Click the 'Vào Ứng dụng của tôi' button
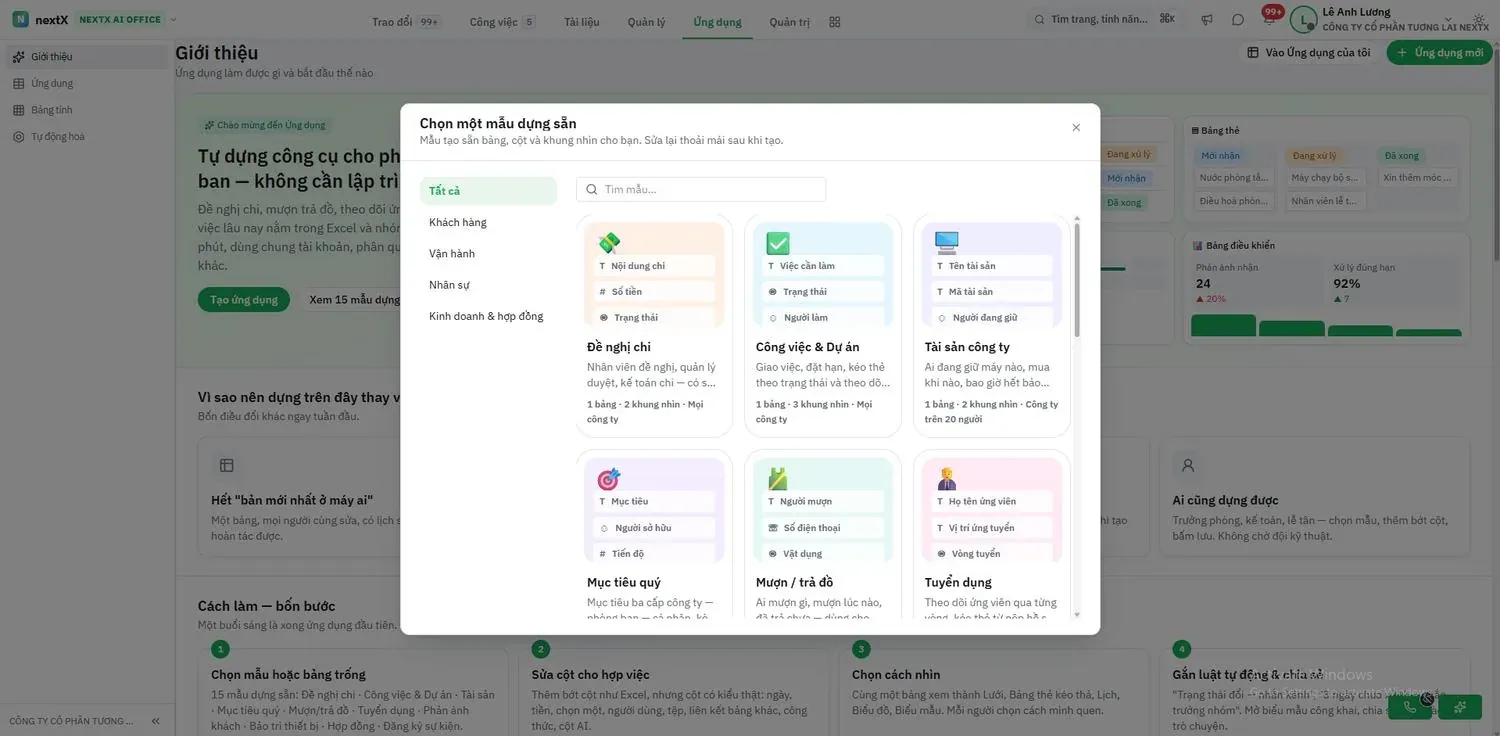 pyautogui.click(x=1309, y=52)
